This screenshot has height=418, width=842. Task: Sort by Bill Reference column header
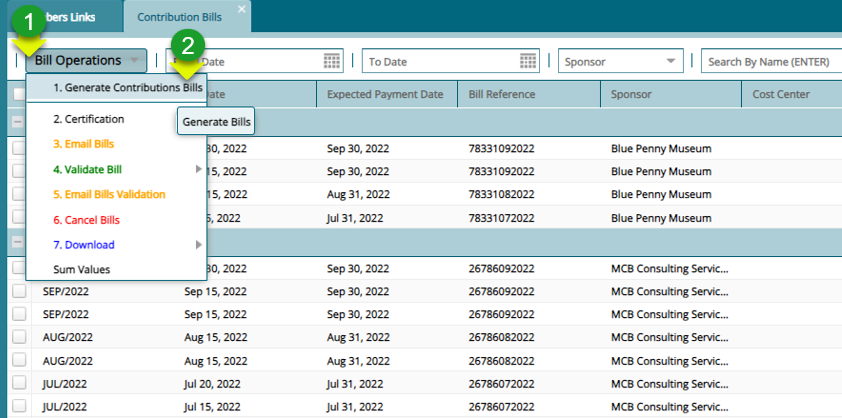tap(529, 95)
